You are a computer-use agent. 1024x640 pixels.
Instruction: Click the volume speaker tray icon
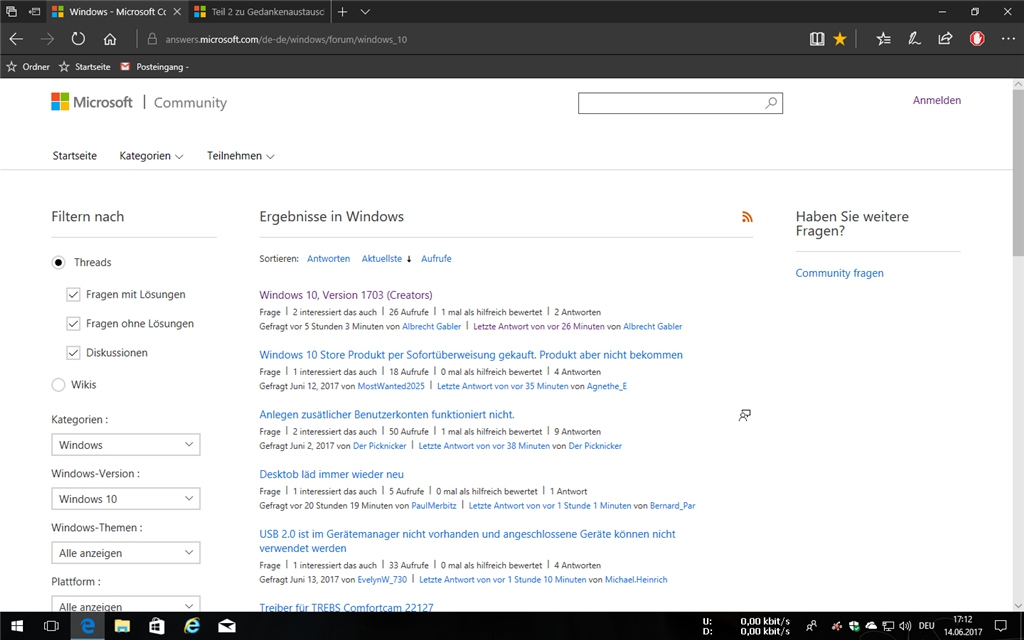tap(905, 626)
